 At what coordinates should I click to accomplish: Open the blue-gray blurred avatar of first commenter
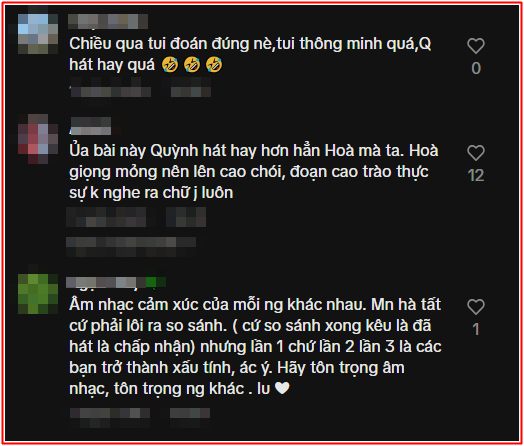37,34
